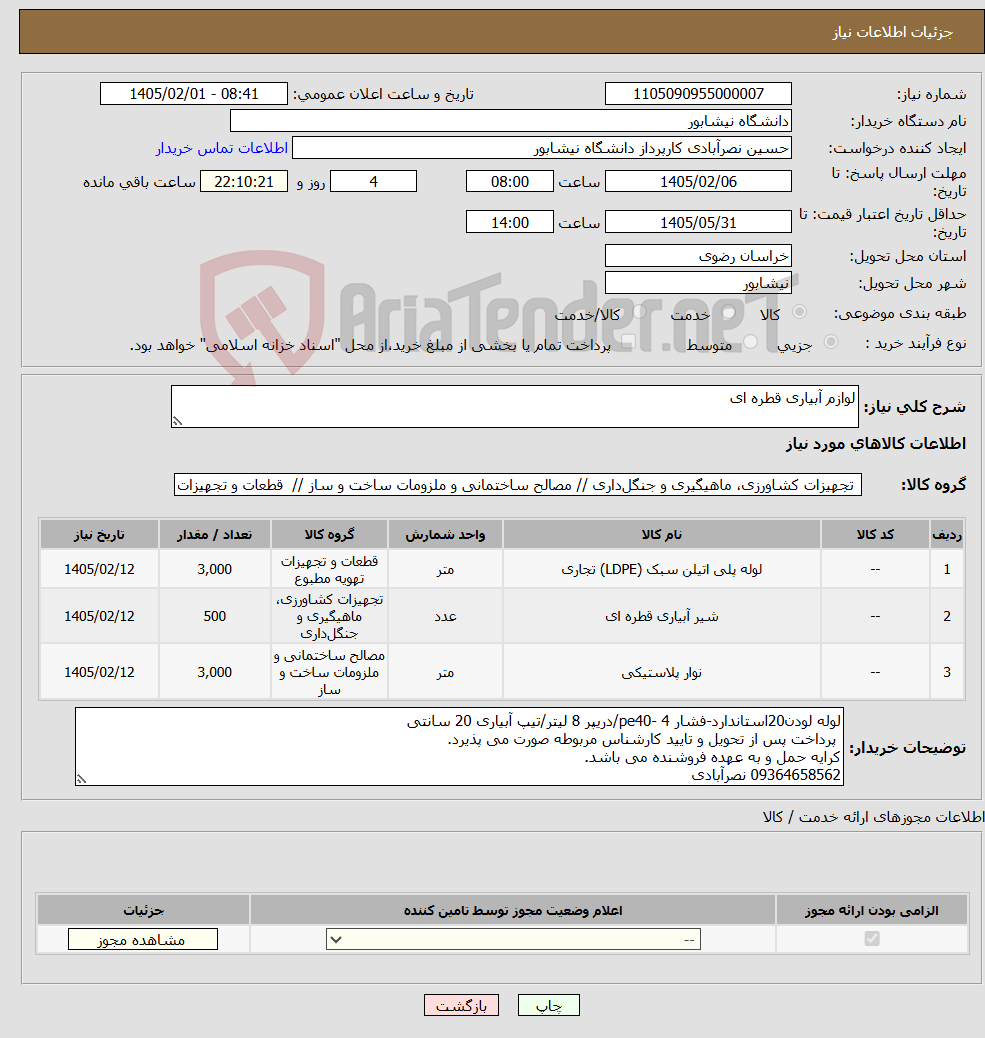The image size is (985, 1038).
Task: Open the مشاهده مجوز button
Action: (142, 939)
